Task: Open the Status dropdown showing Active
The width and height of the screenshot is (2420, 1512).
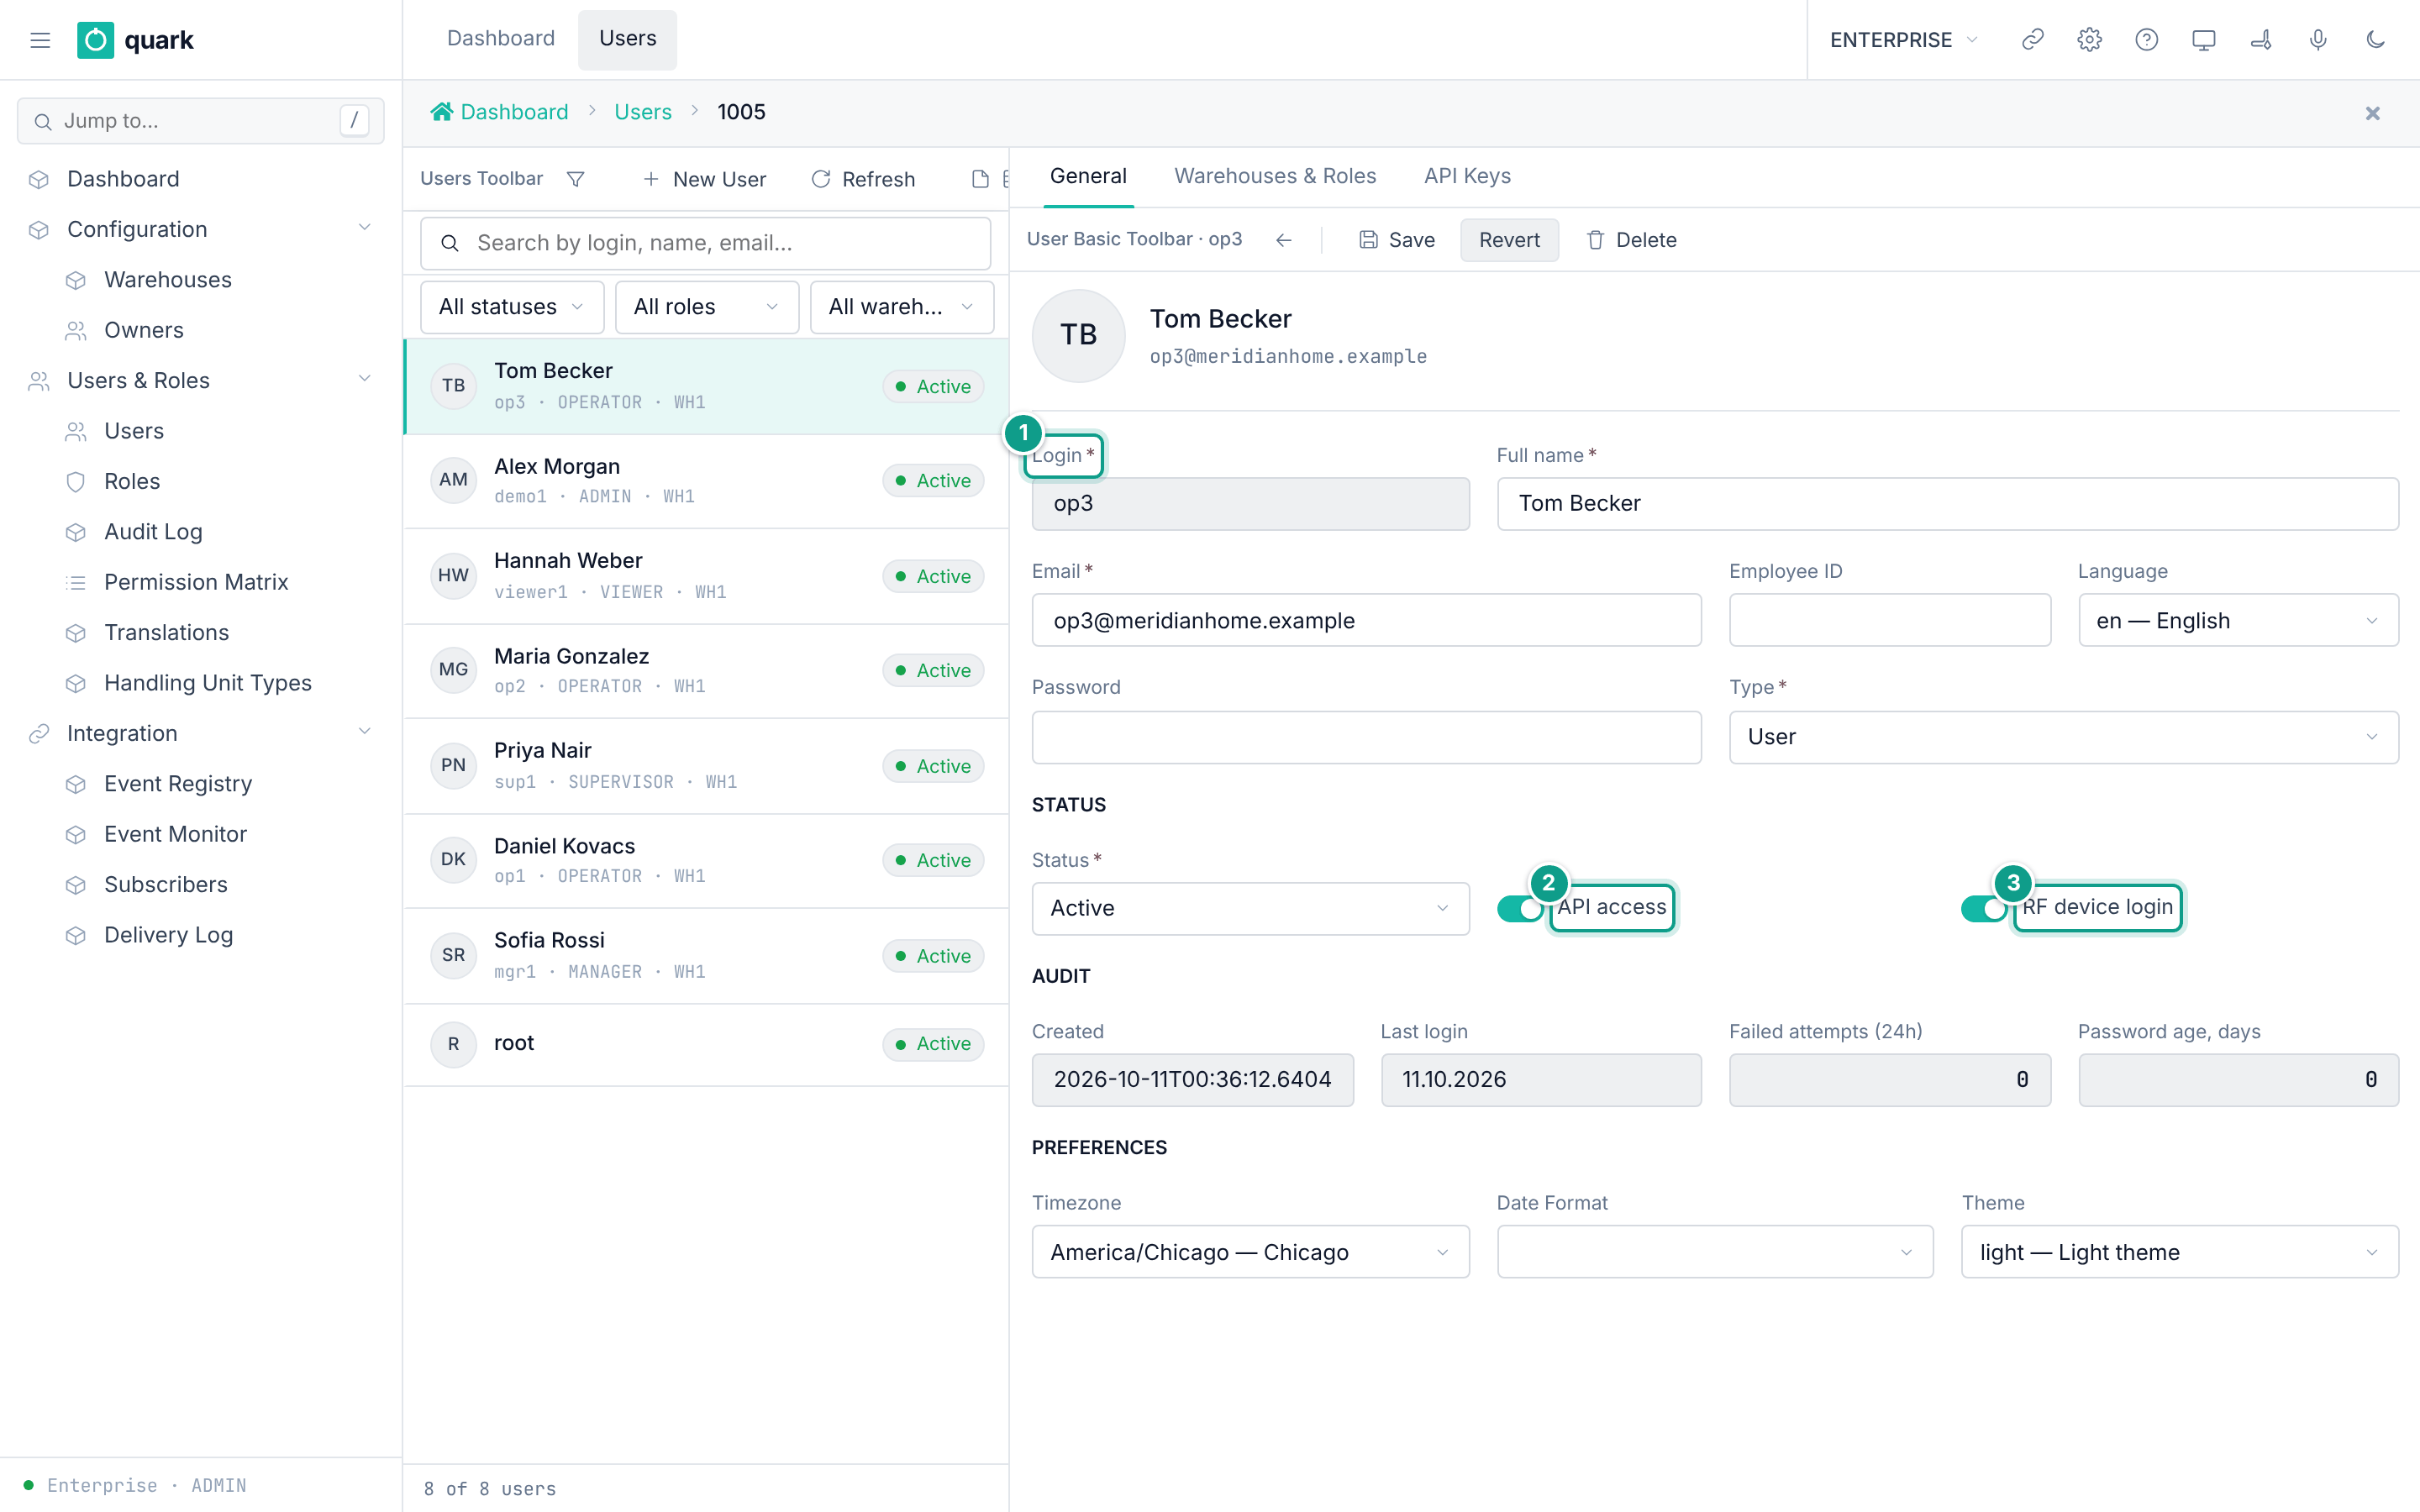Action: click(1250, 908)
